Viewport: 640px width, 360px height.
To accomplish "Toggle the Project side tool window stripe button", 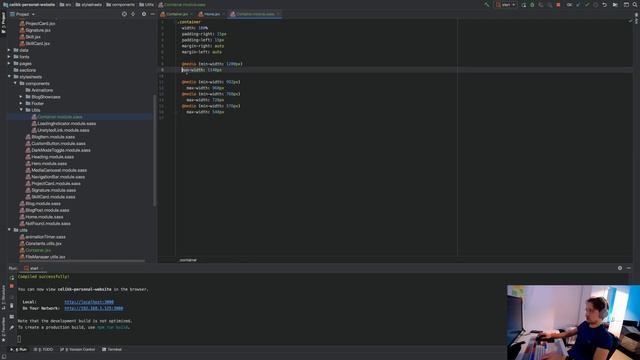I will 3,22.
